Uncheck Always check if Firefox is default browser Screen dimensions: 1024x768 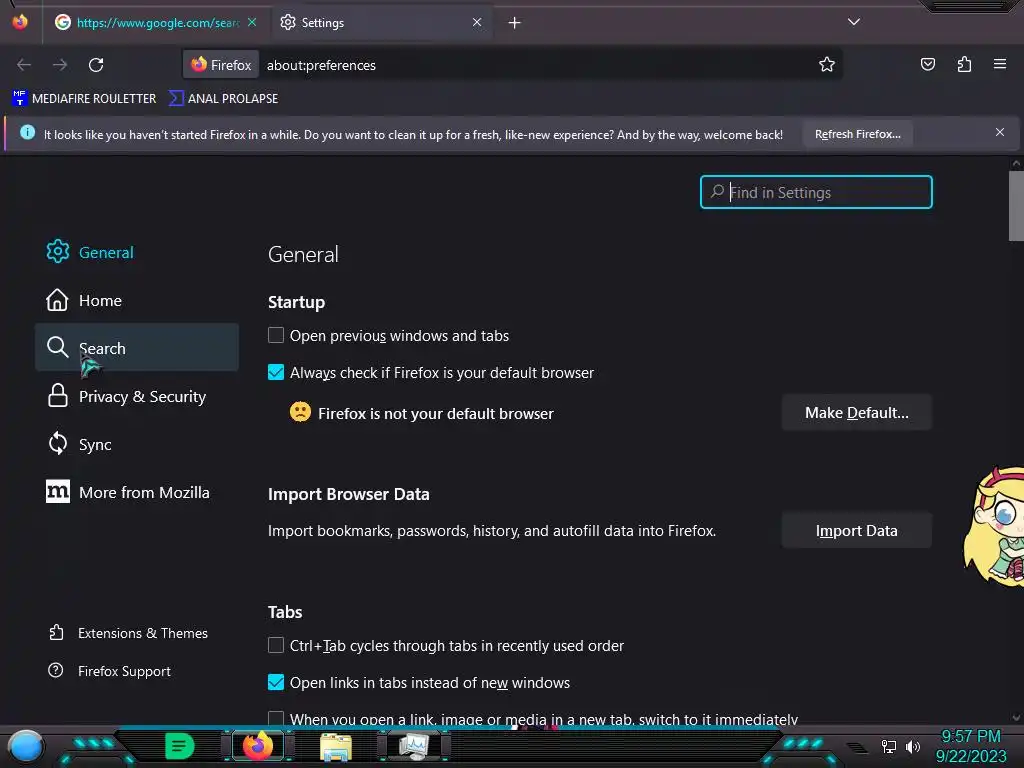(276, 372)
